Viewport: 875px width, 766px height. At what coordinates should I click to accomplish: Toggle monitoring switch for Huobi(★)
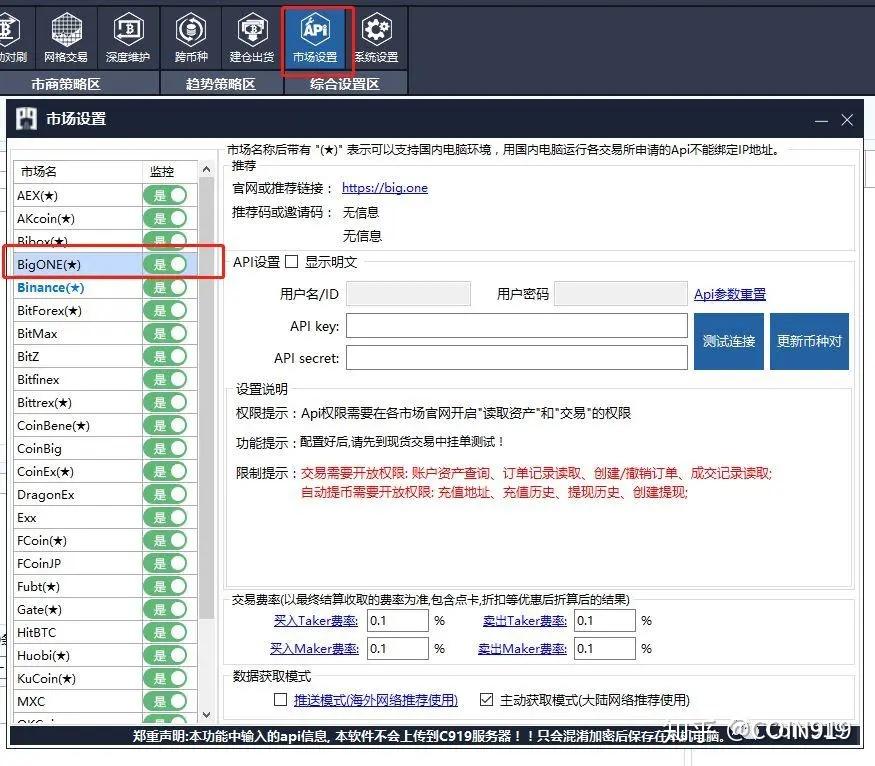pyautogui.click(x=165, y=655)
